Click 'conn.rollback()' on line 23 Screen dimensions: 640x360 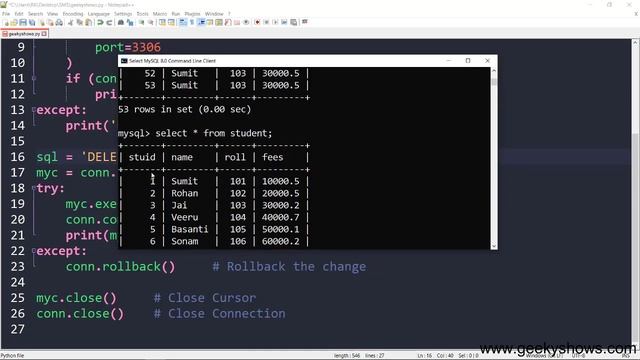120,267
